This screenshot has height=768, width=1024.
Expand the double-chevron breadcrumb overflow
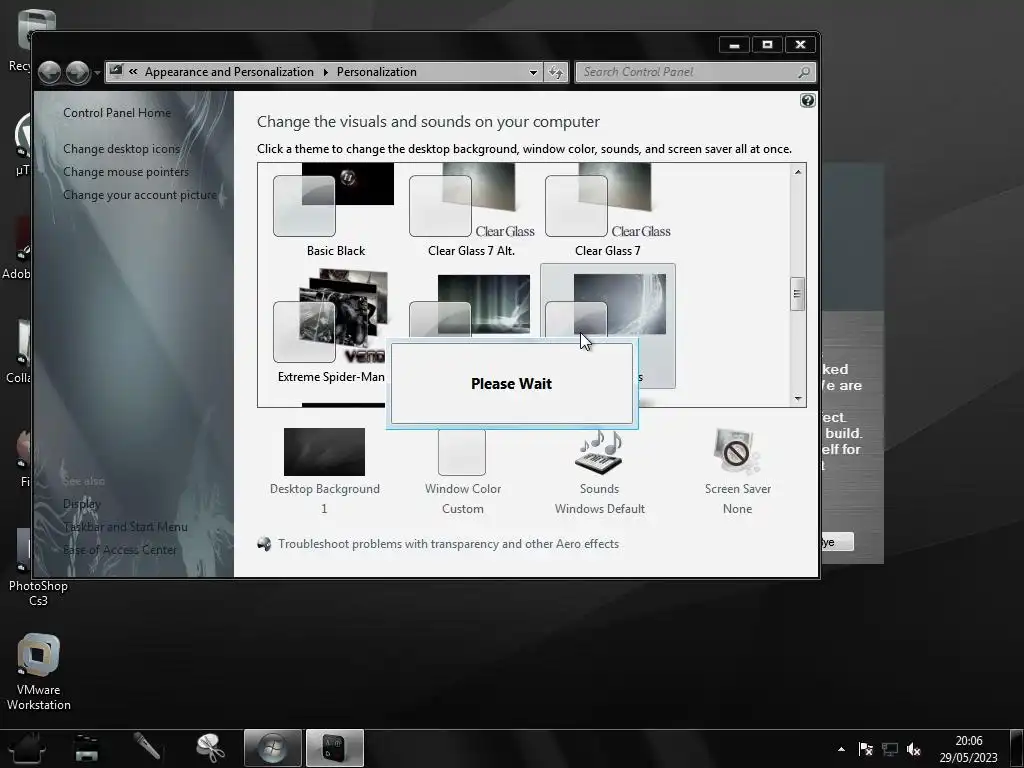coord(133,72)
